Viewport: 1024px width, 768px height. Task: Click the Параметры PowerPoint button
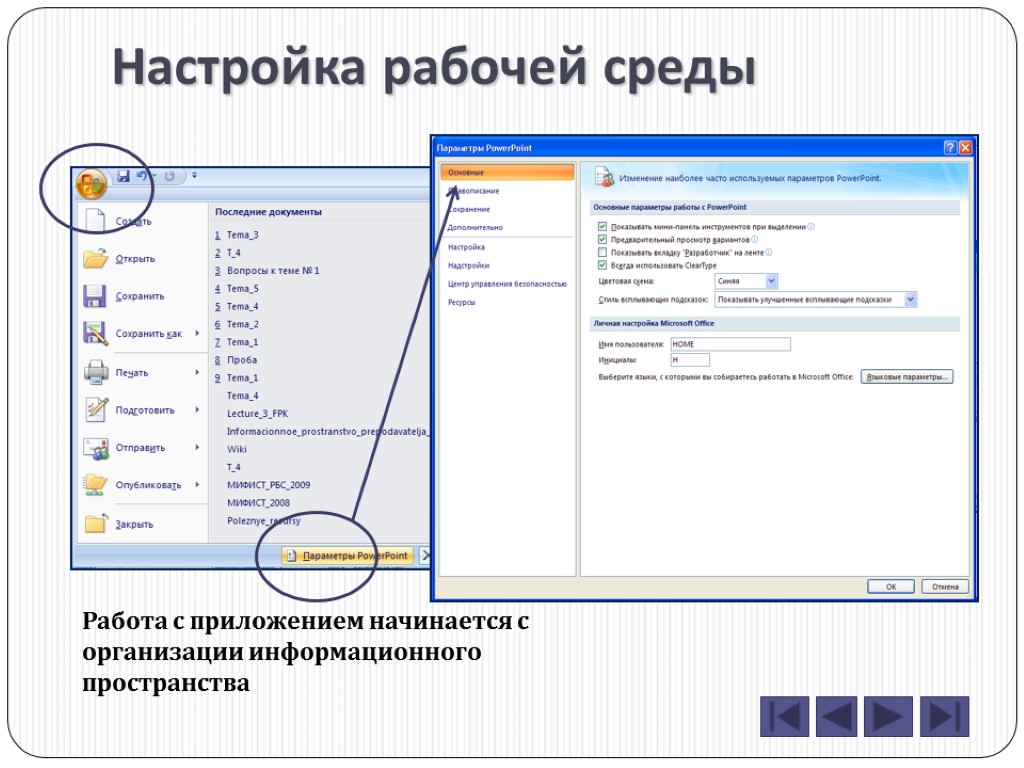point(348,556)
